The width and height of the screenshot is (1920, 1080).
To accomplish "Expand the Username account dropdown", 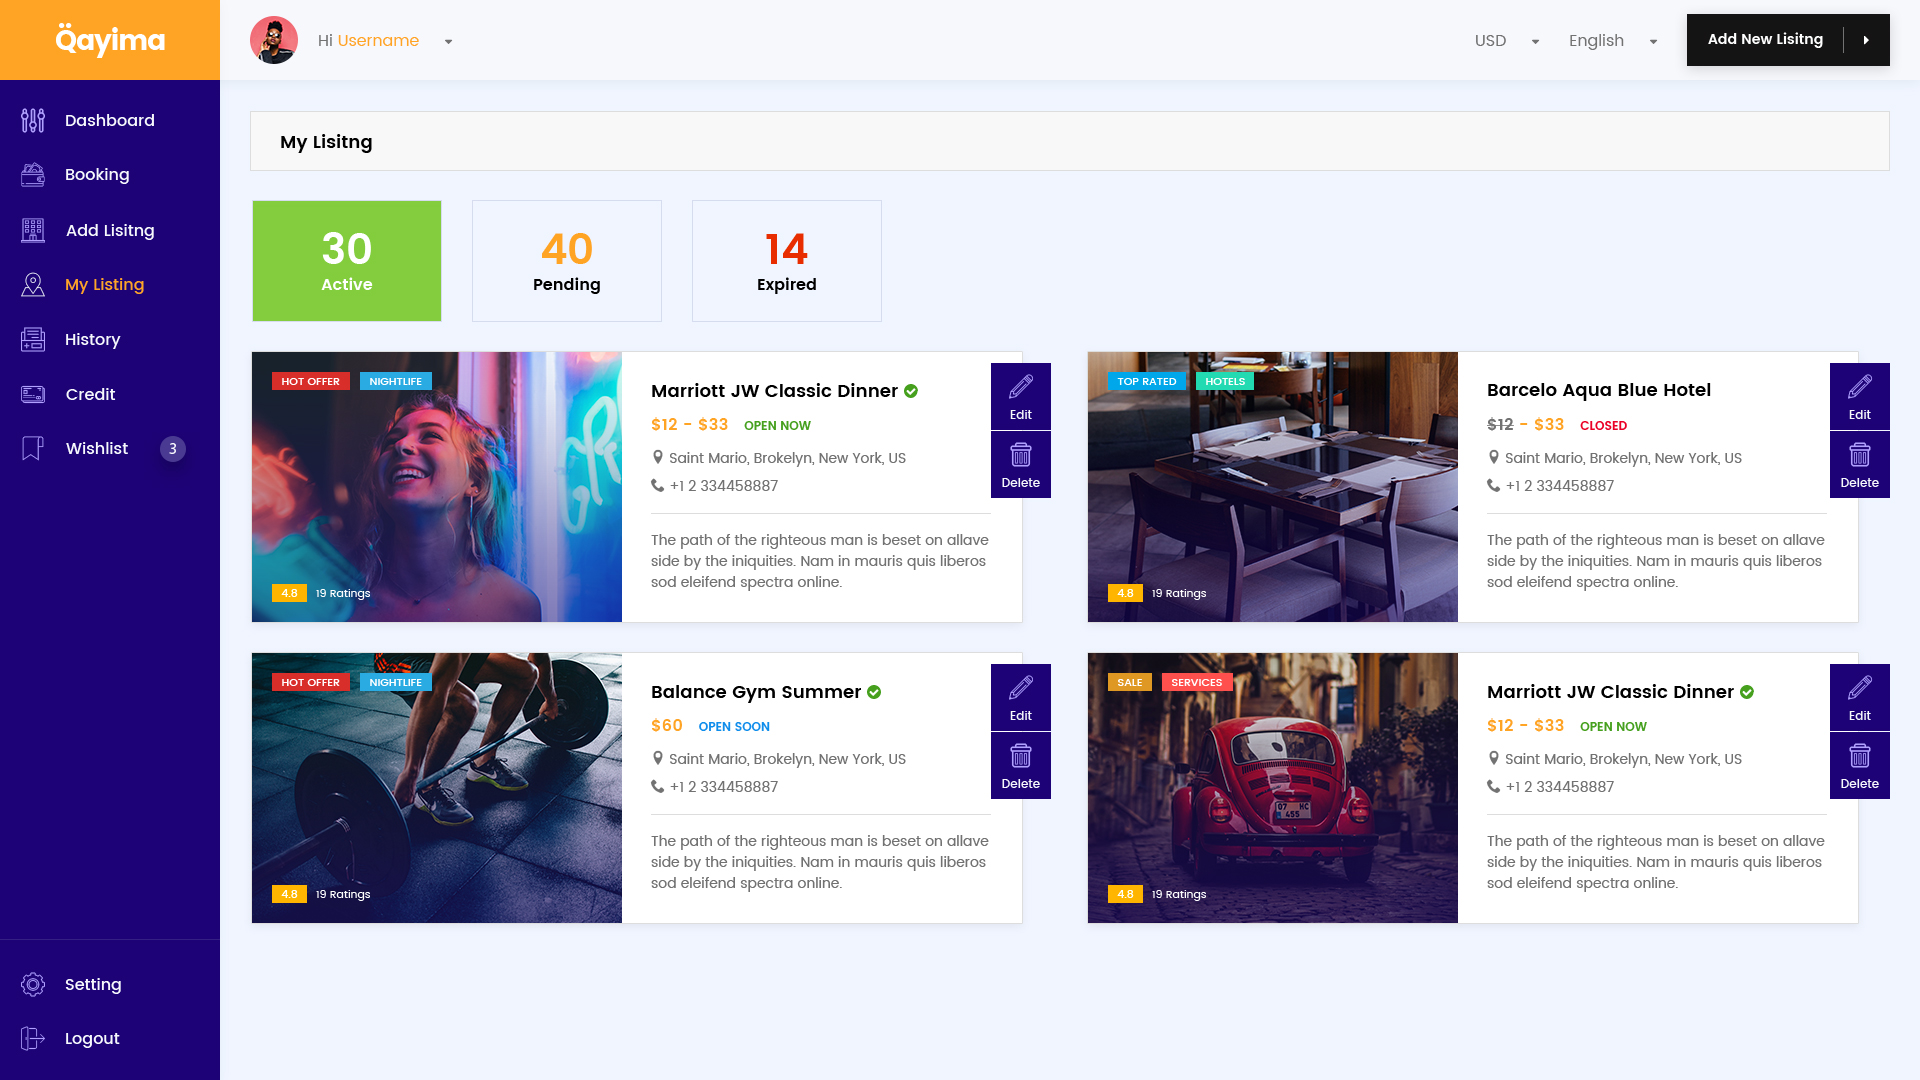I will 448,41.
